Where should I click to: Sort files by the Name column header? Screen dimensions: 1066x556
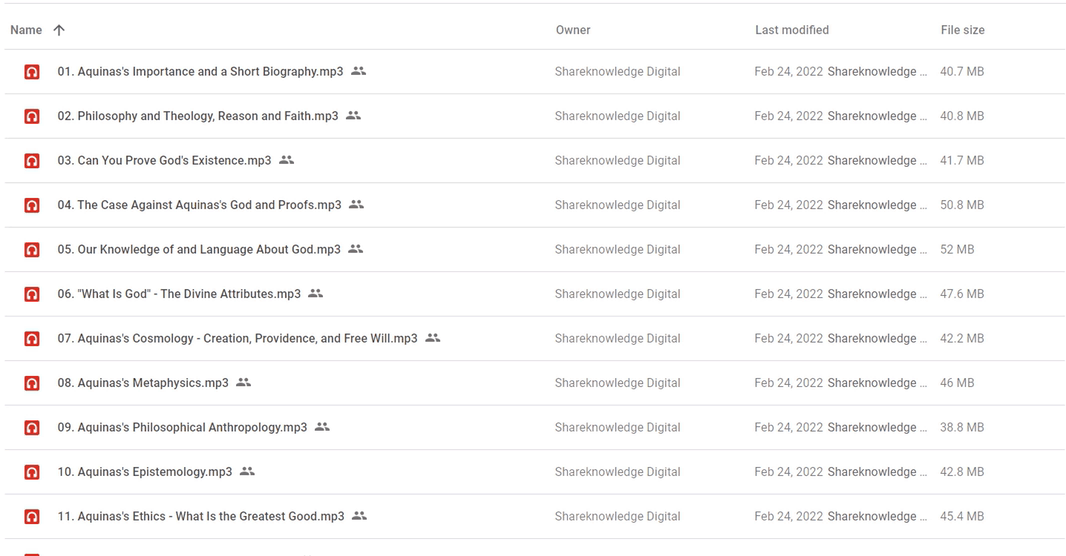click(26, 30)
